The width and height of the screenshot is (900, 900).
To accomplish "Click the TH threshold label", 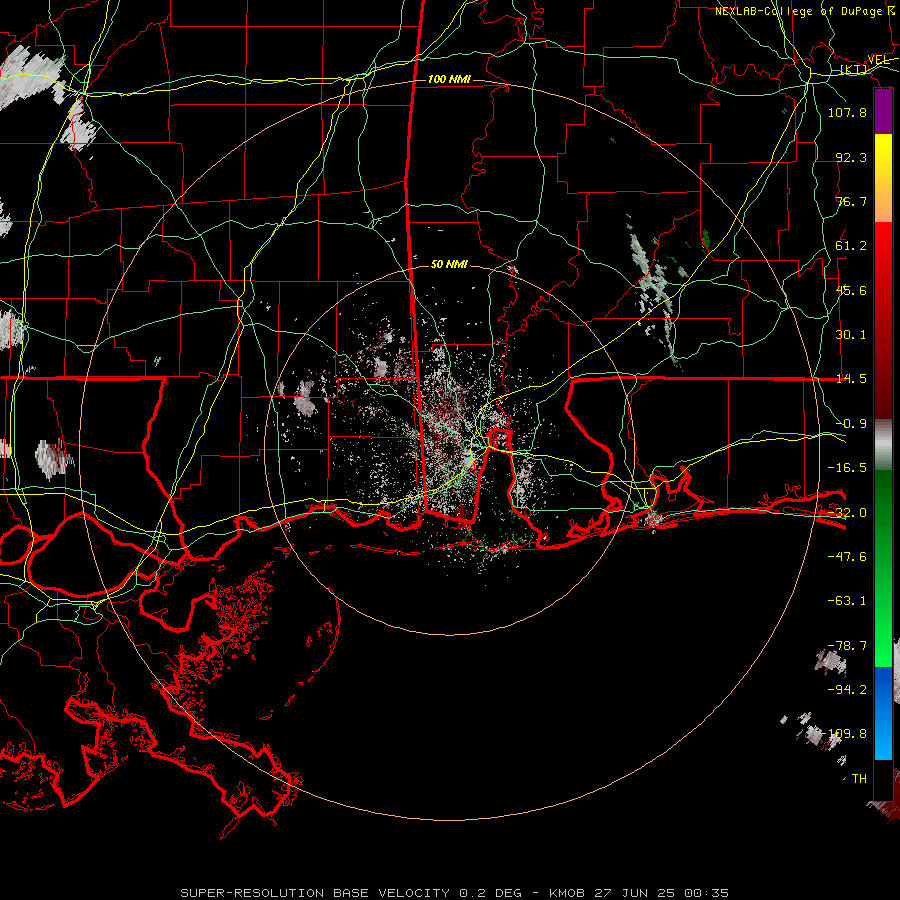I will tap(859, 779).
